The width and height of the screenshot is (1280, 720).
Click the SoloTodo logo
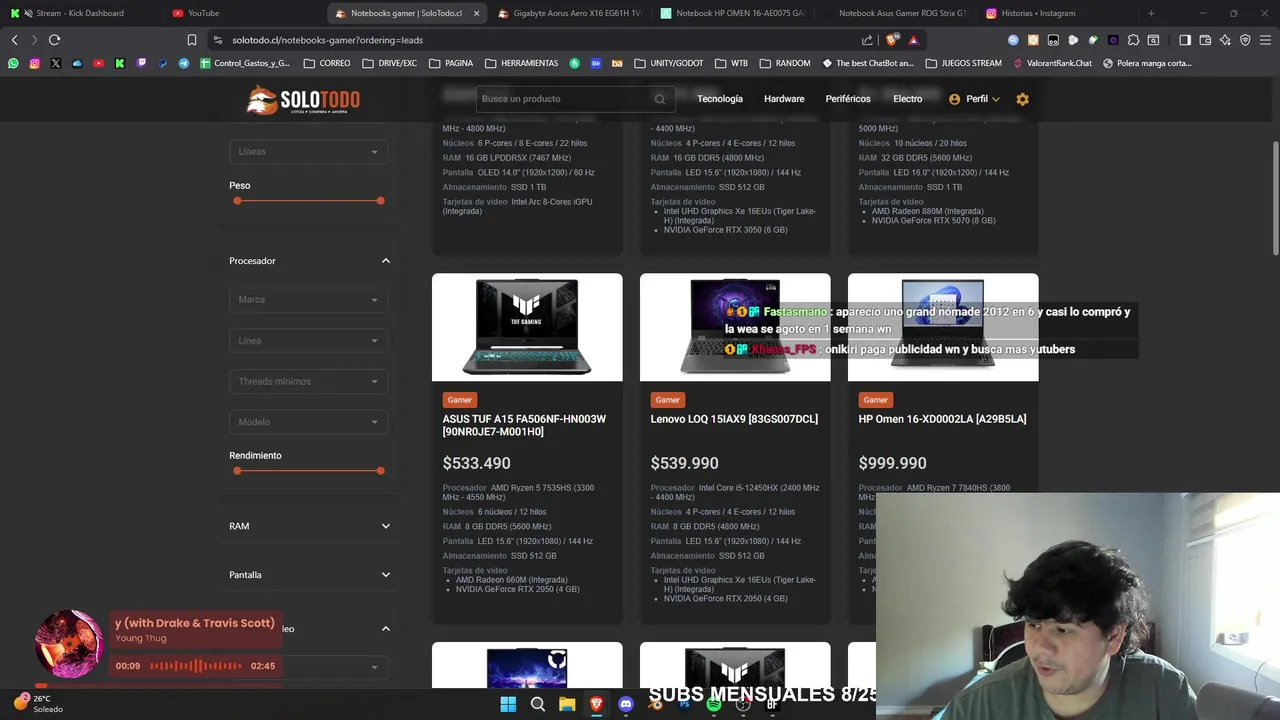[303, 99]
